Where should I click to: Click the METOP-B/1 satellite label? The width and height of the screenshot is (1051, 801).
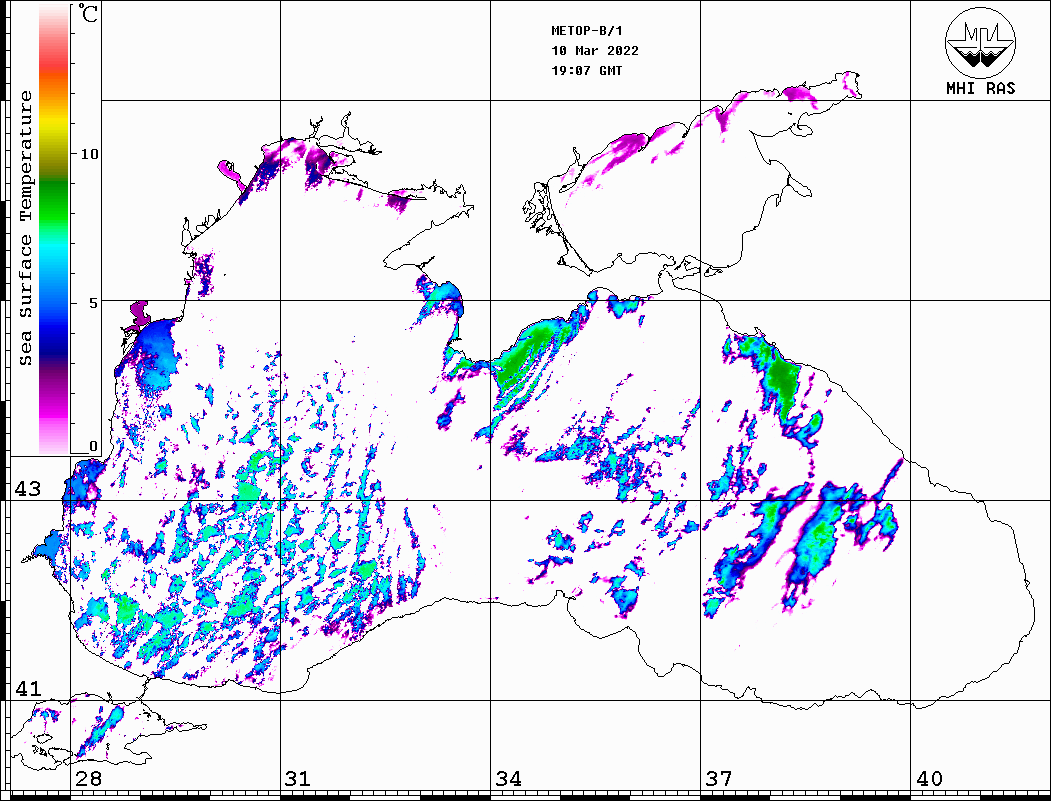click(587, 31)
